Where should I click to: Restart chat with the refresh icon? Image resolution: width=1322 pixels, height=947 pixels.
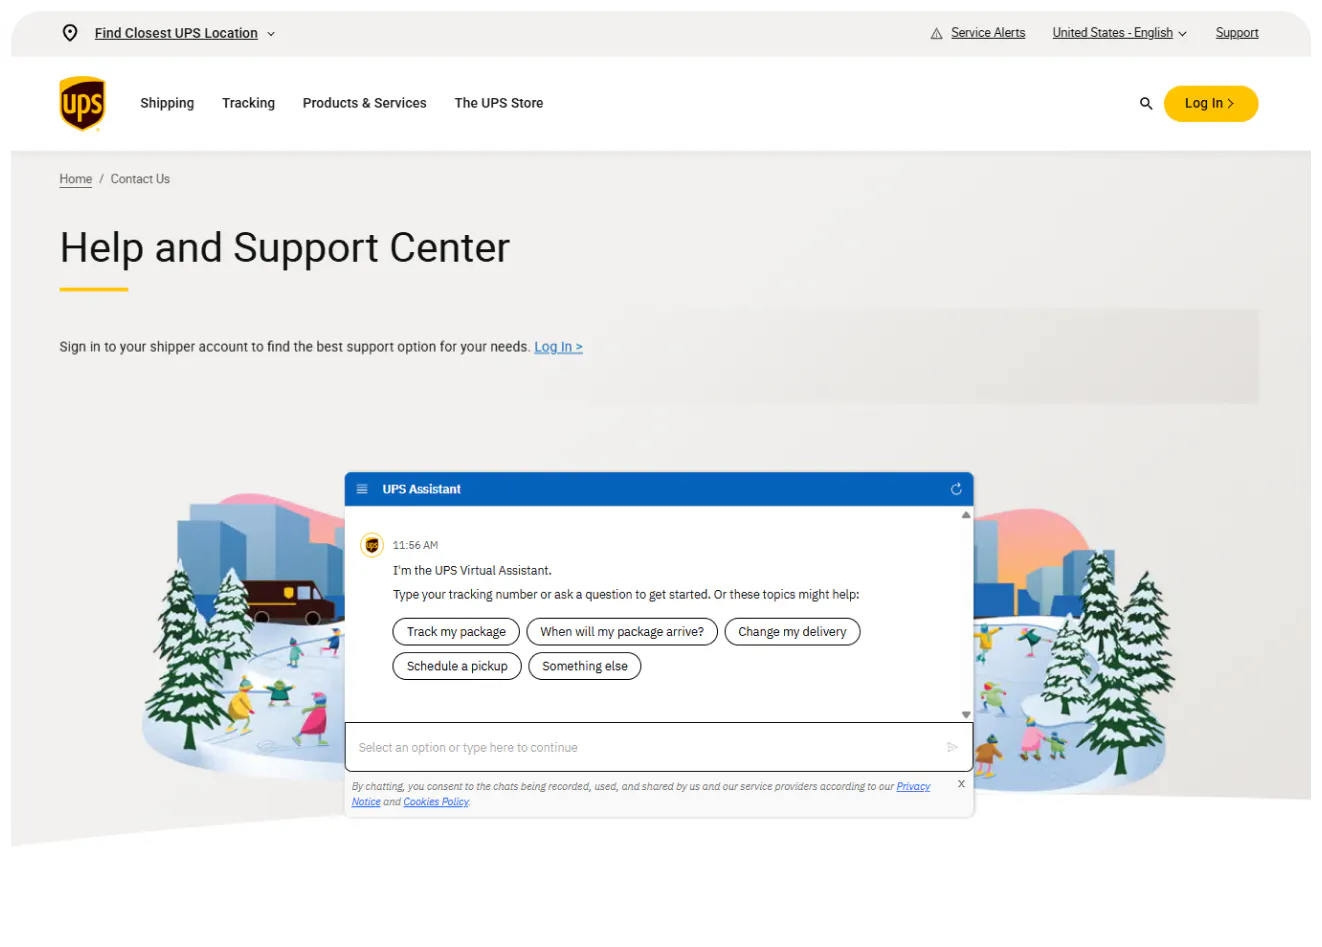pos(956,489)
